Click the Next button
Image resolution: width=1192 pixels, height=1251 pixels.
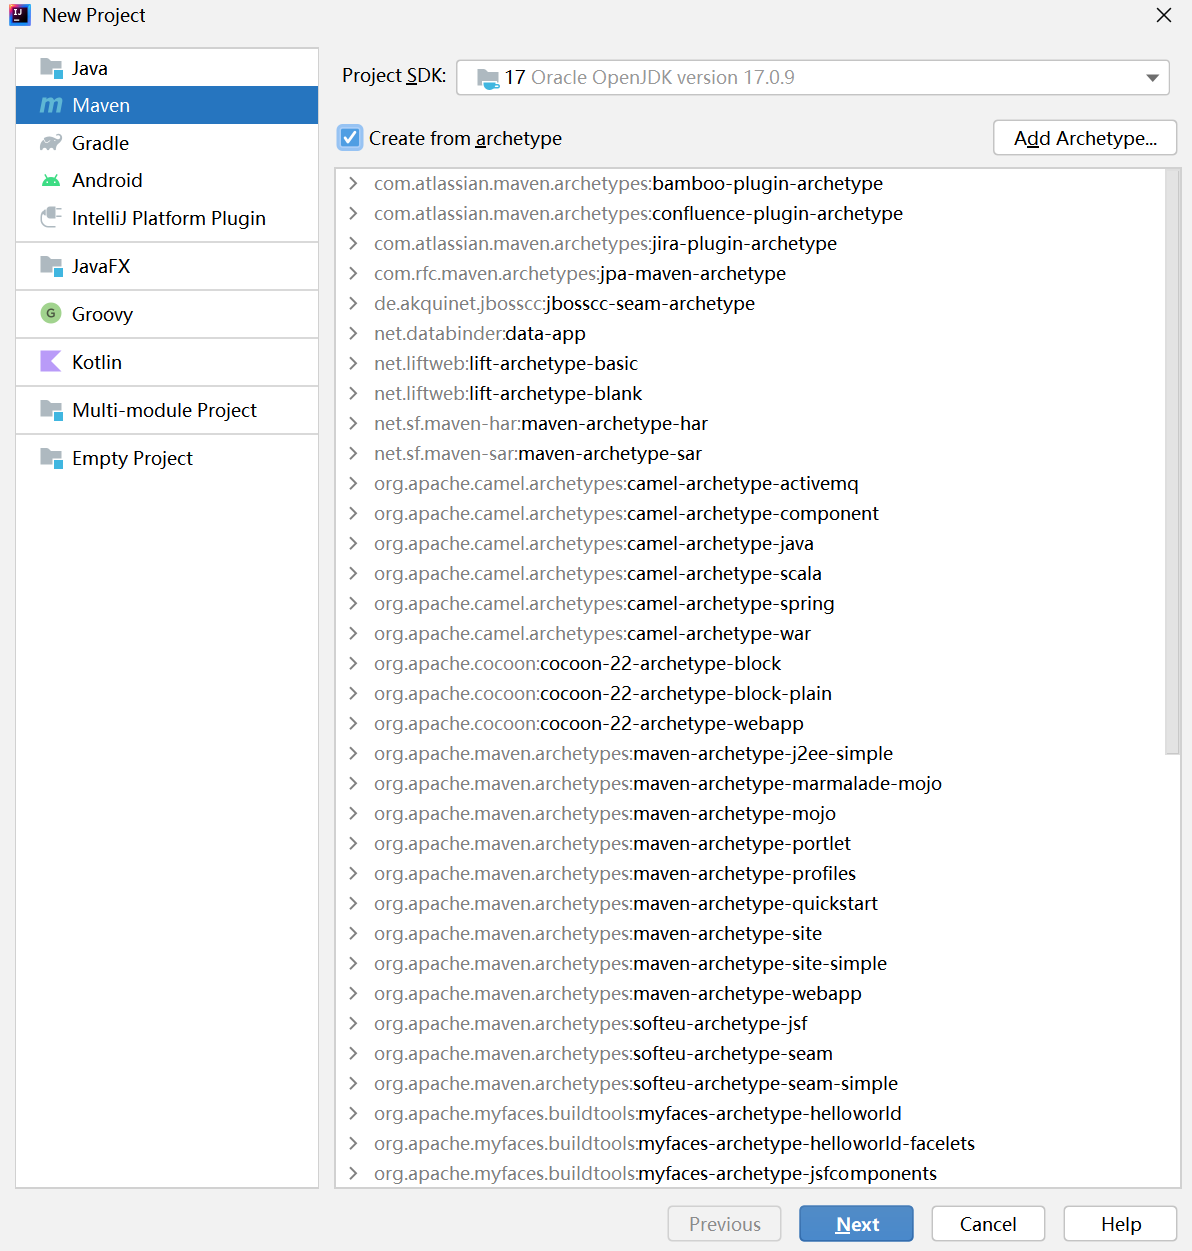point(856,1224)
